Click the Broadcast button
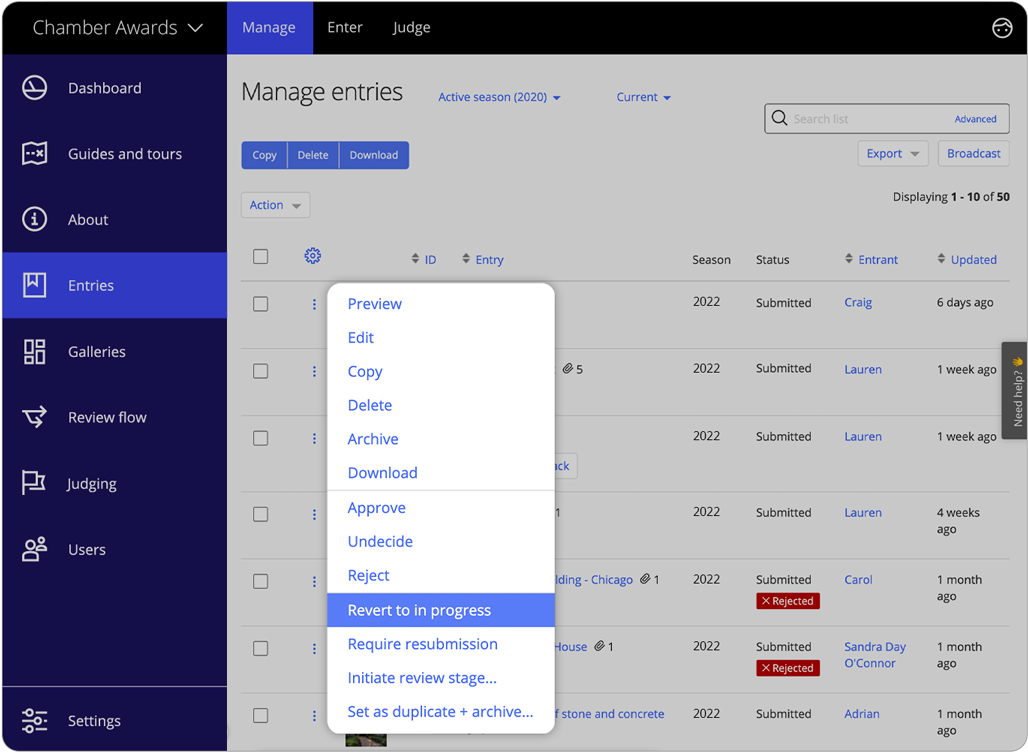Viewport: 1028px width, 755px height. tap(973, 153)
